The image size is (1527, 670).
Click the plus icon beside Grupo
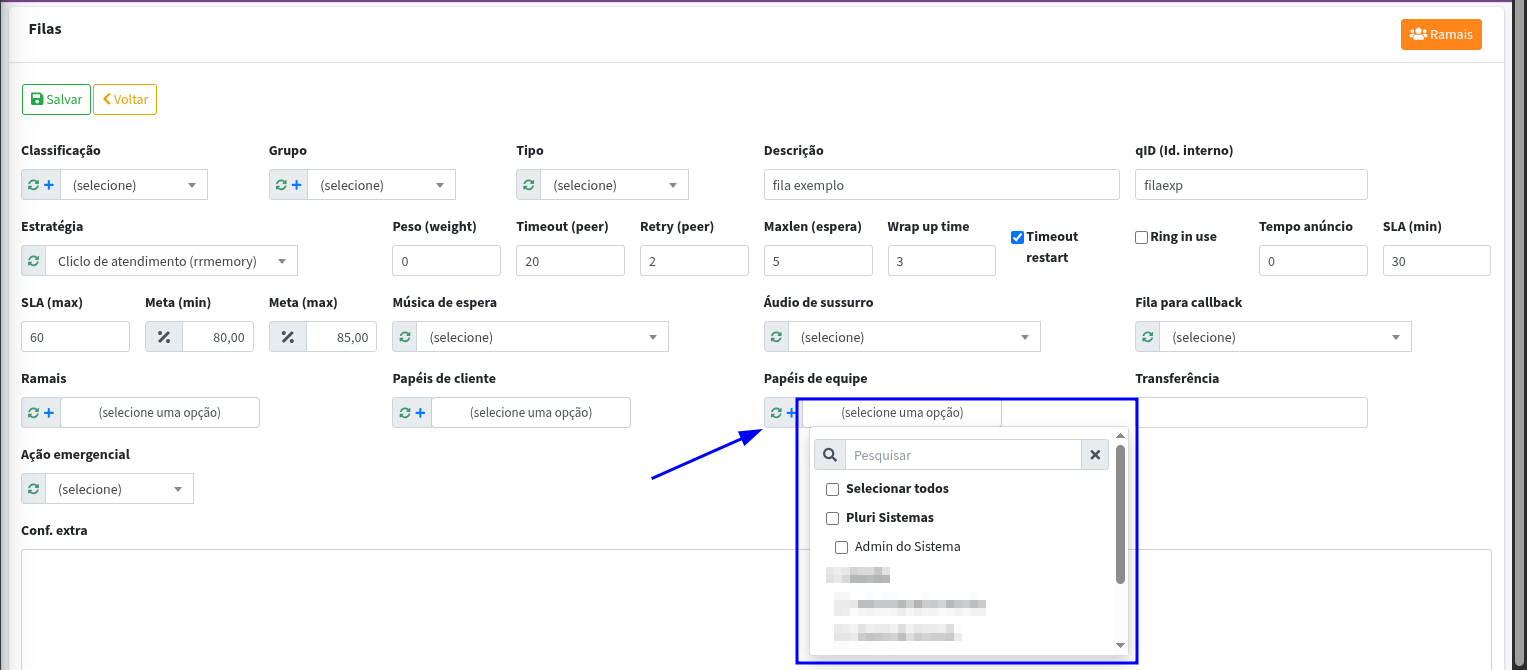tap(296, 185)
